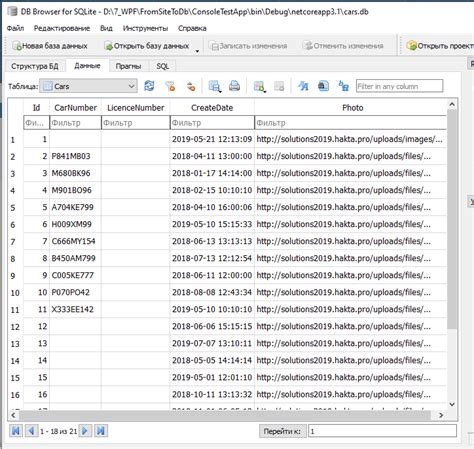Open the Инструменты menu
474x449 pixels.
click(145, 28)
